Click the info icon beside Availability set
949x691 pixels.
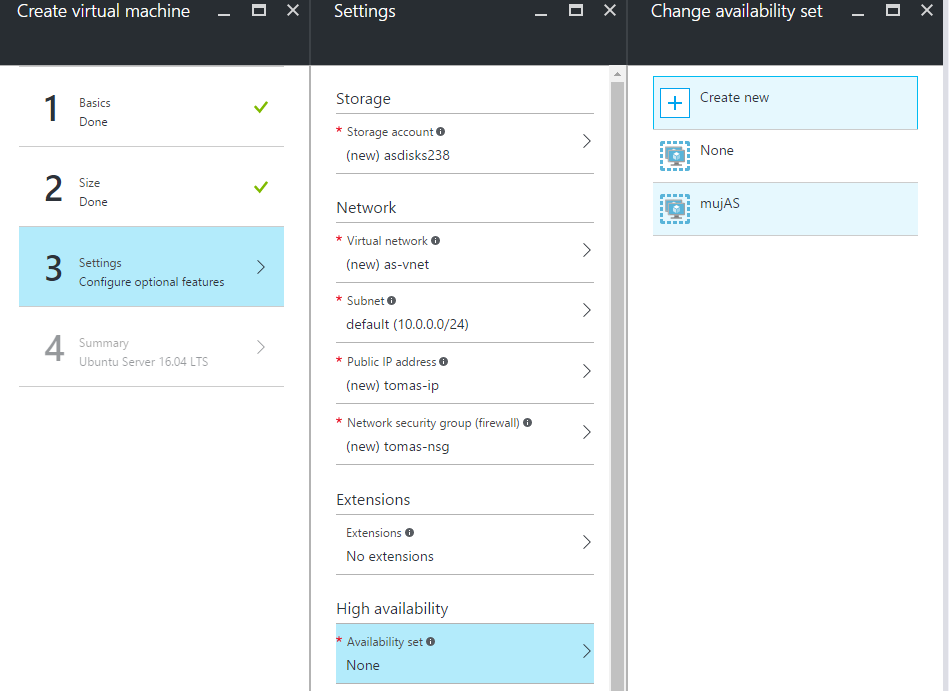(x=430, y=641)
